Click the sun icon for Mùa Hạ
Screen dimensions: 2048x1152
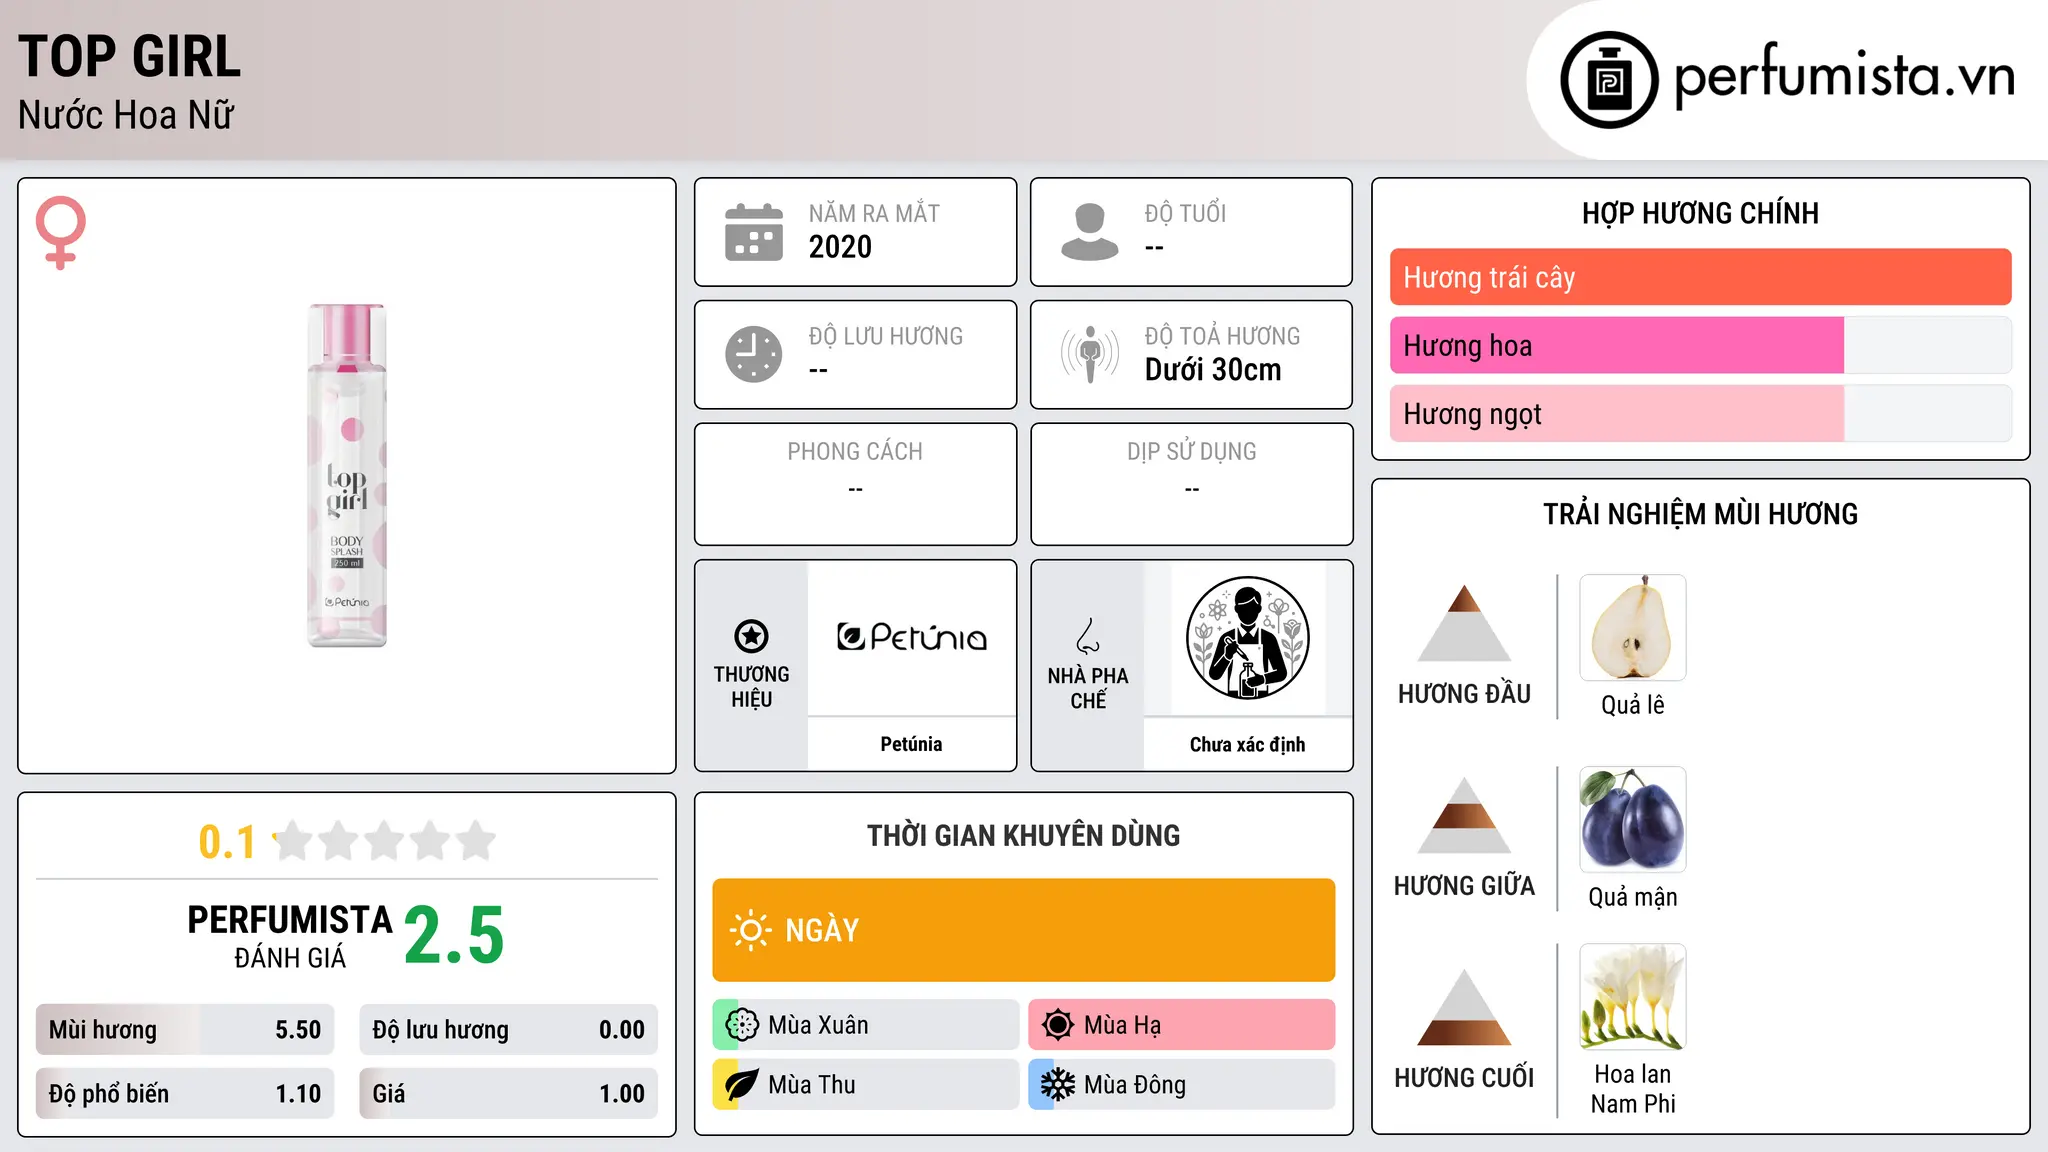click(x=1057, y=1025)
